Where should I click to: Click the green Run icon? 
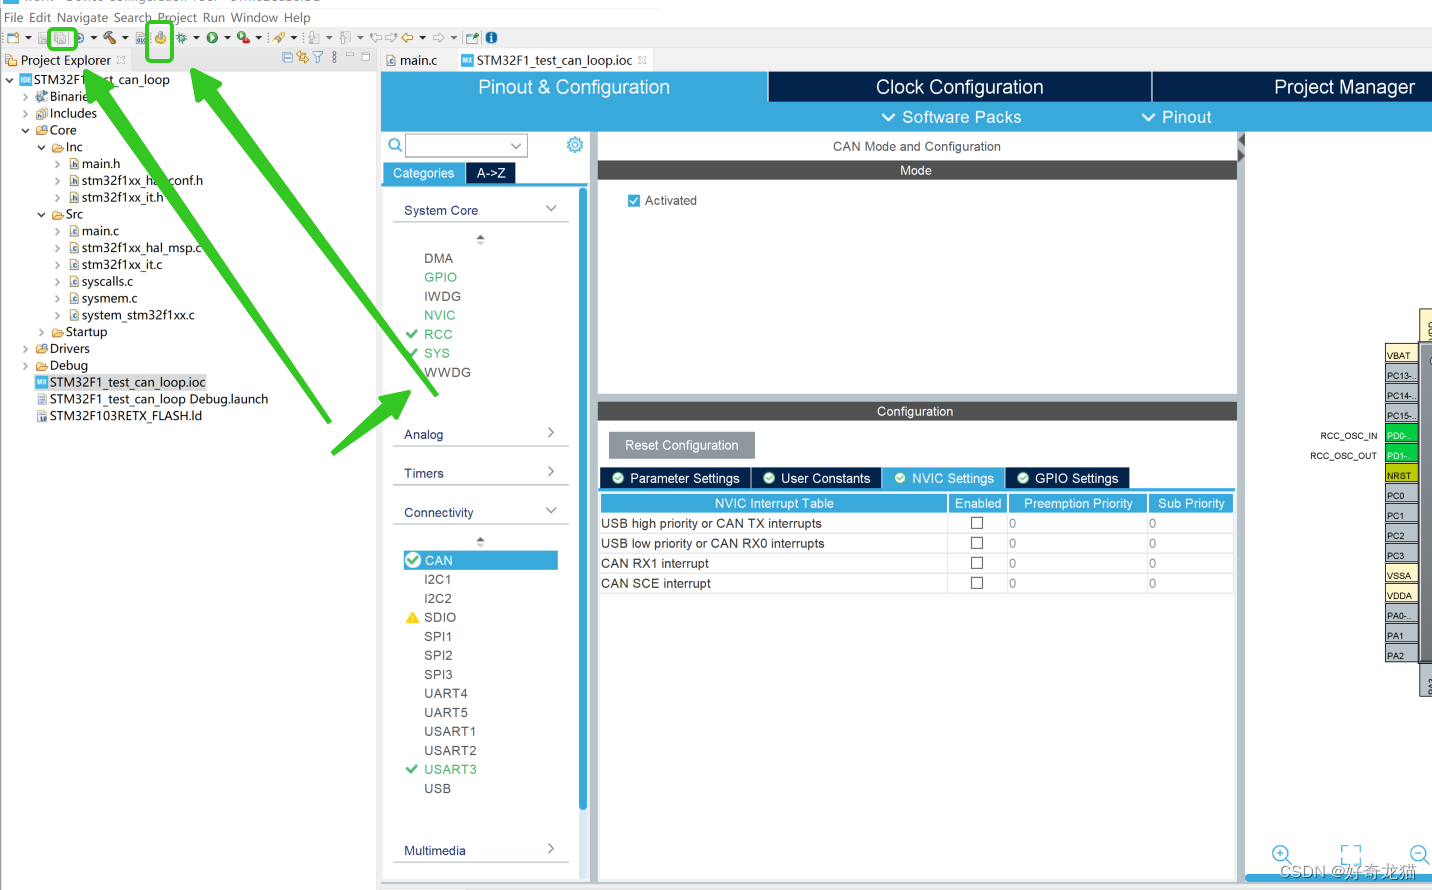point(212,38)
